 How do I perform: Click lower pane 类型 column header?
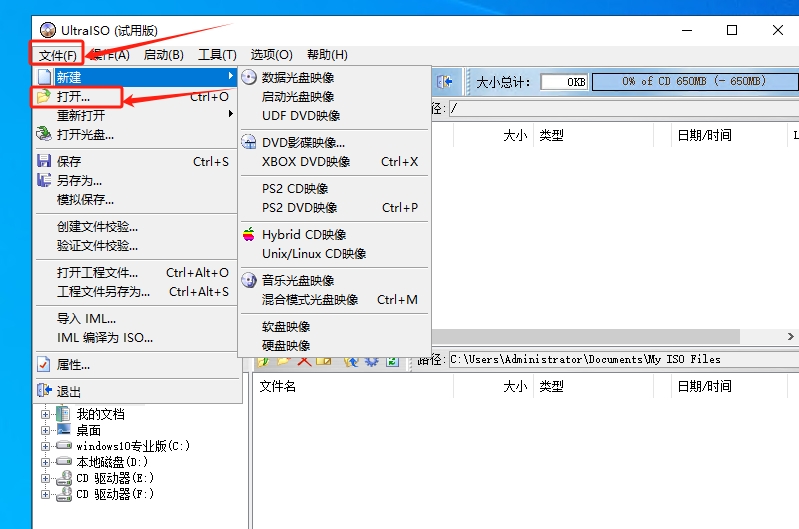click(x=593, y=386)
